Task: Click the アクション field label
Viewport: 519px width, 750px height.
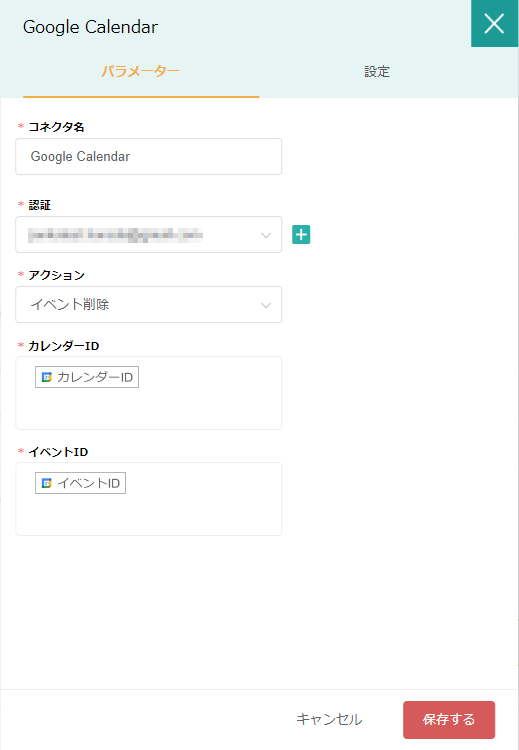Action: click(56, 275)
